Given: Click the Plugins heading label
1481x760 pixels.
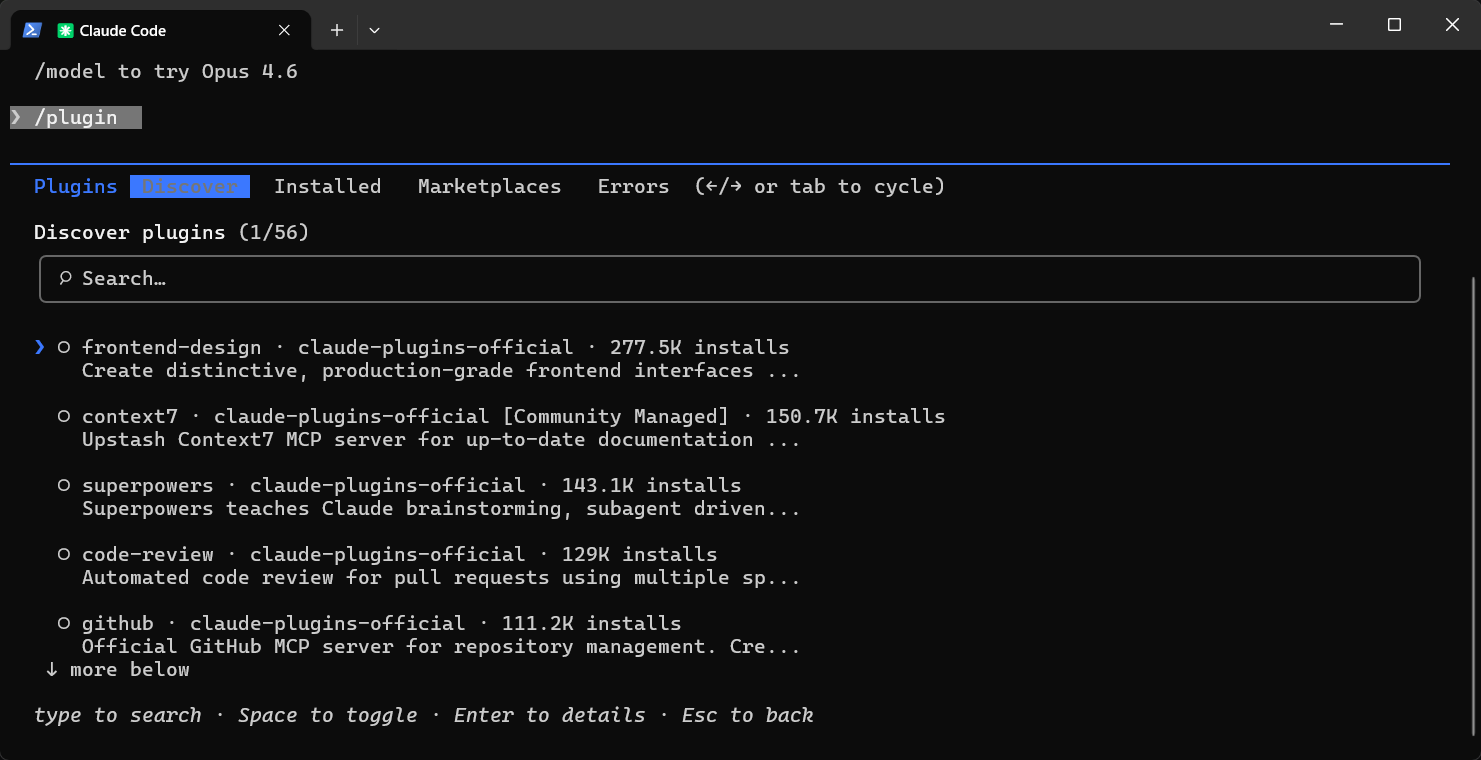Looking at the screenshot, I should 76,186.
